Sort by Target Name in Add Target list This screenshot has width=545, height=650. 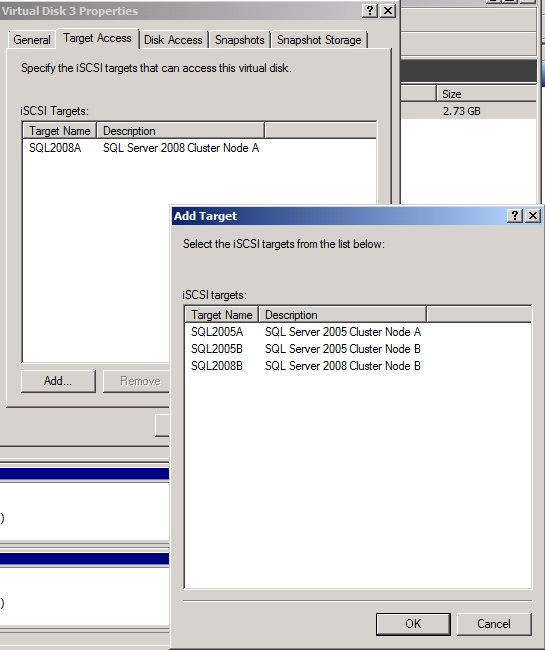(x=222, y=315)
